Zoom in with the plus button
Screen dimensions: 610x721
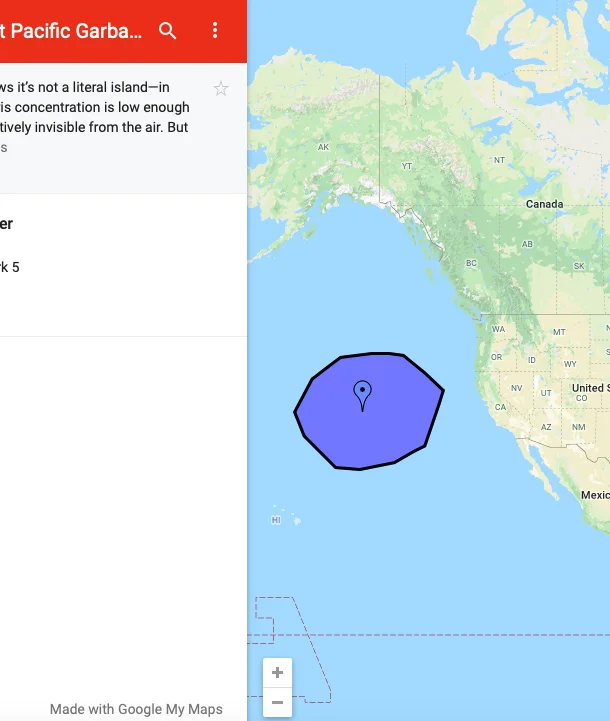(277, 673)
